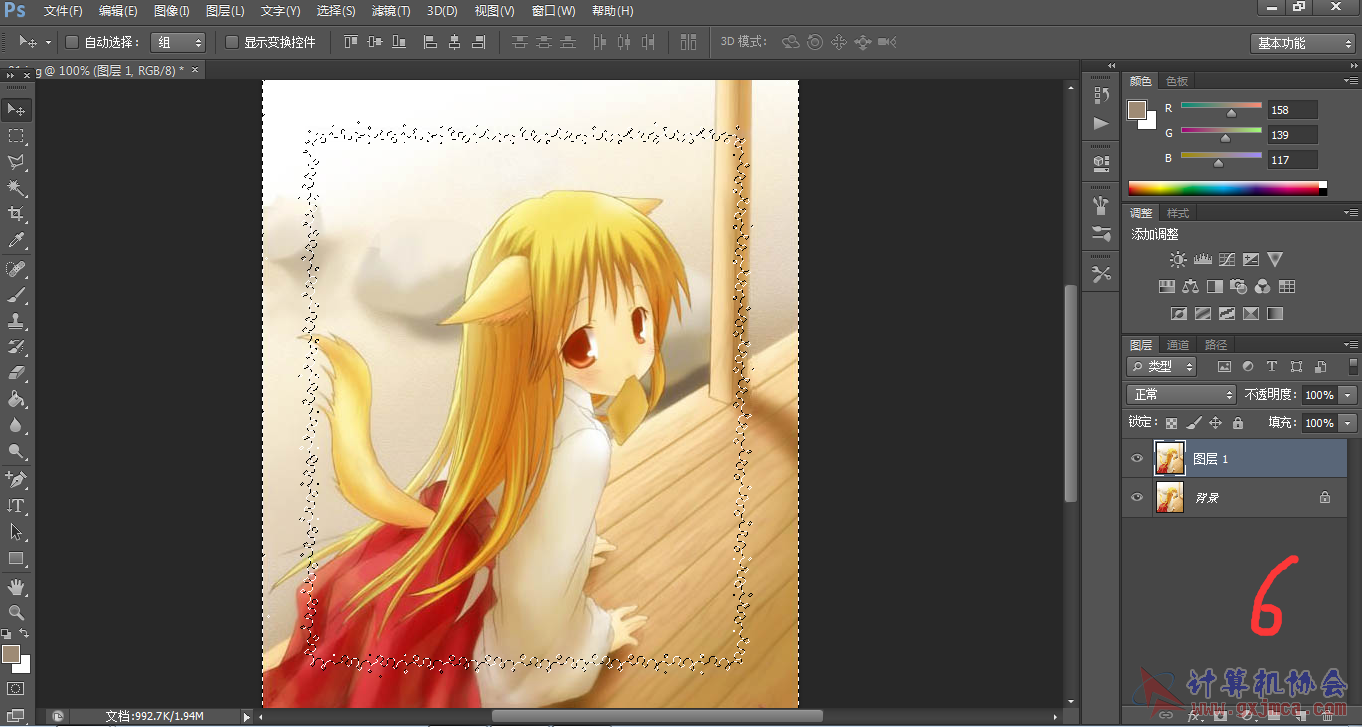This screenshot has height=727, width=1362.
Task: Click the R value input field
Action: (1292, 110)
